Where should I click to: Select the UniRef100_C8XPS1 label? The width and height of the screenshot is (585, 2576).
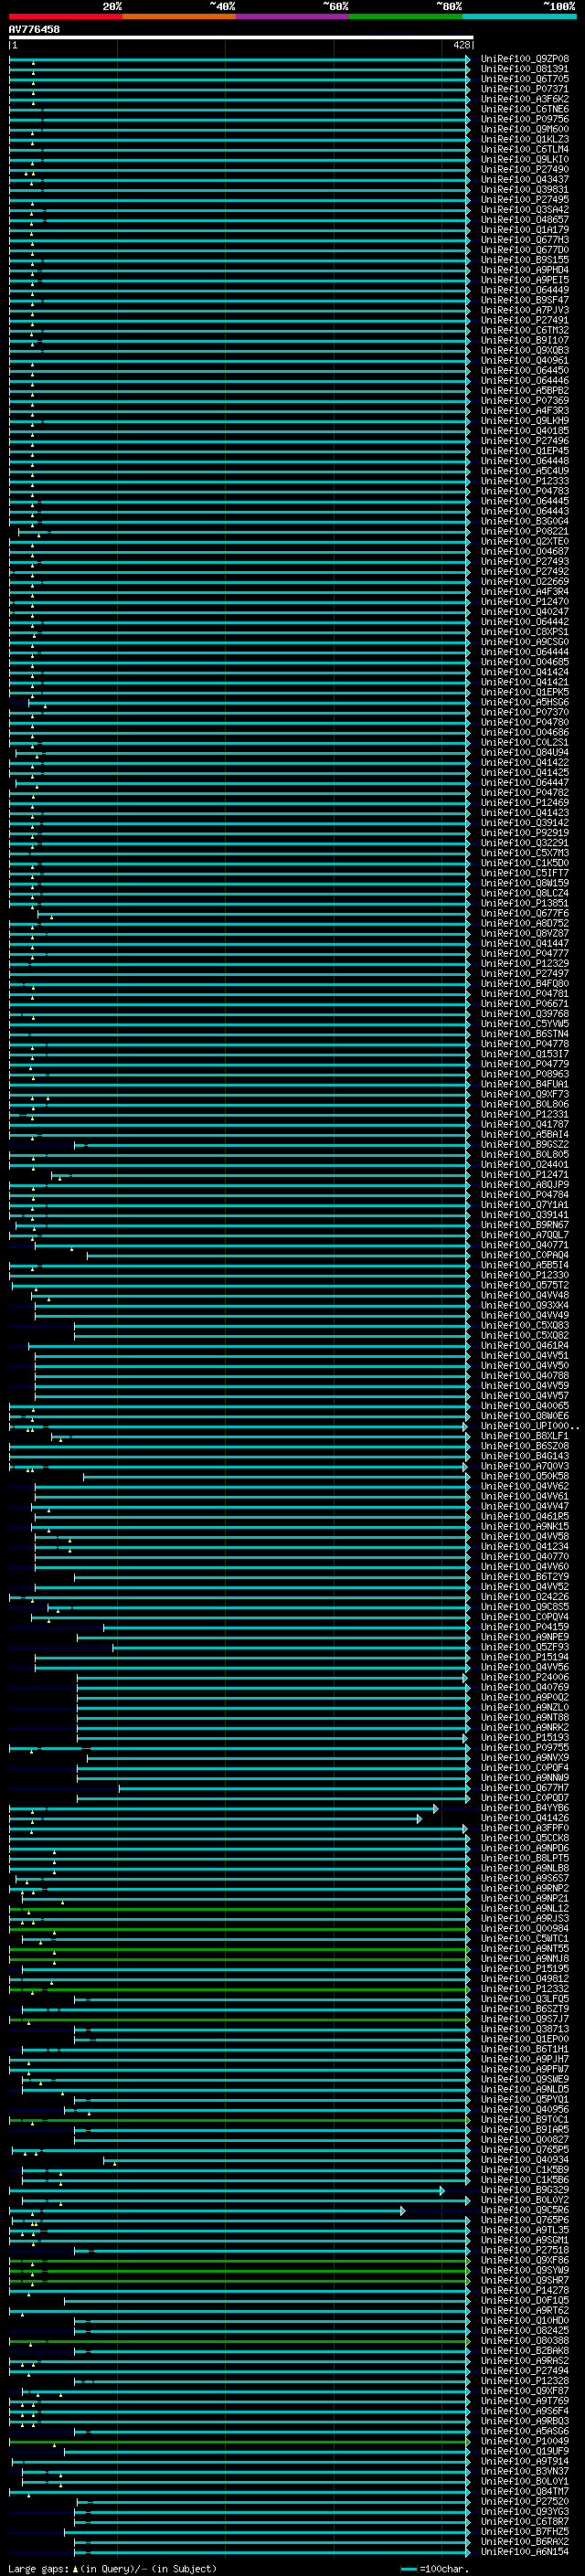(x=525, y=632)
